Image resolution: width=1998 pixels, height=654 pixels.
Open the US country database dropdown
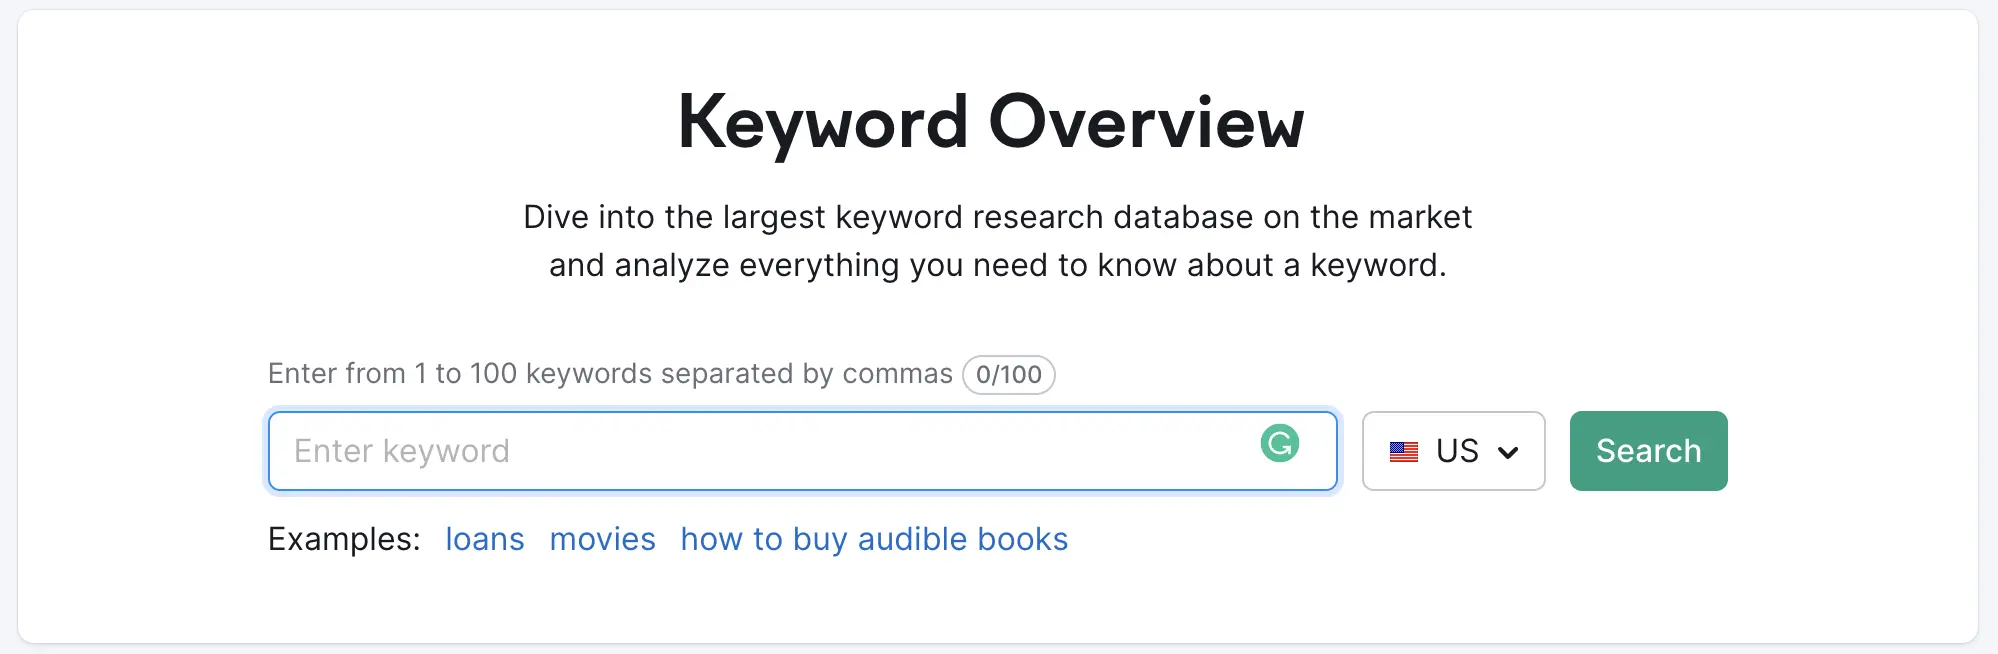[1453, 451]
